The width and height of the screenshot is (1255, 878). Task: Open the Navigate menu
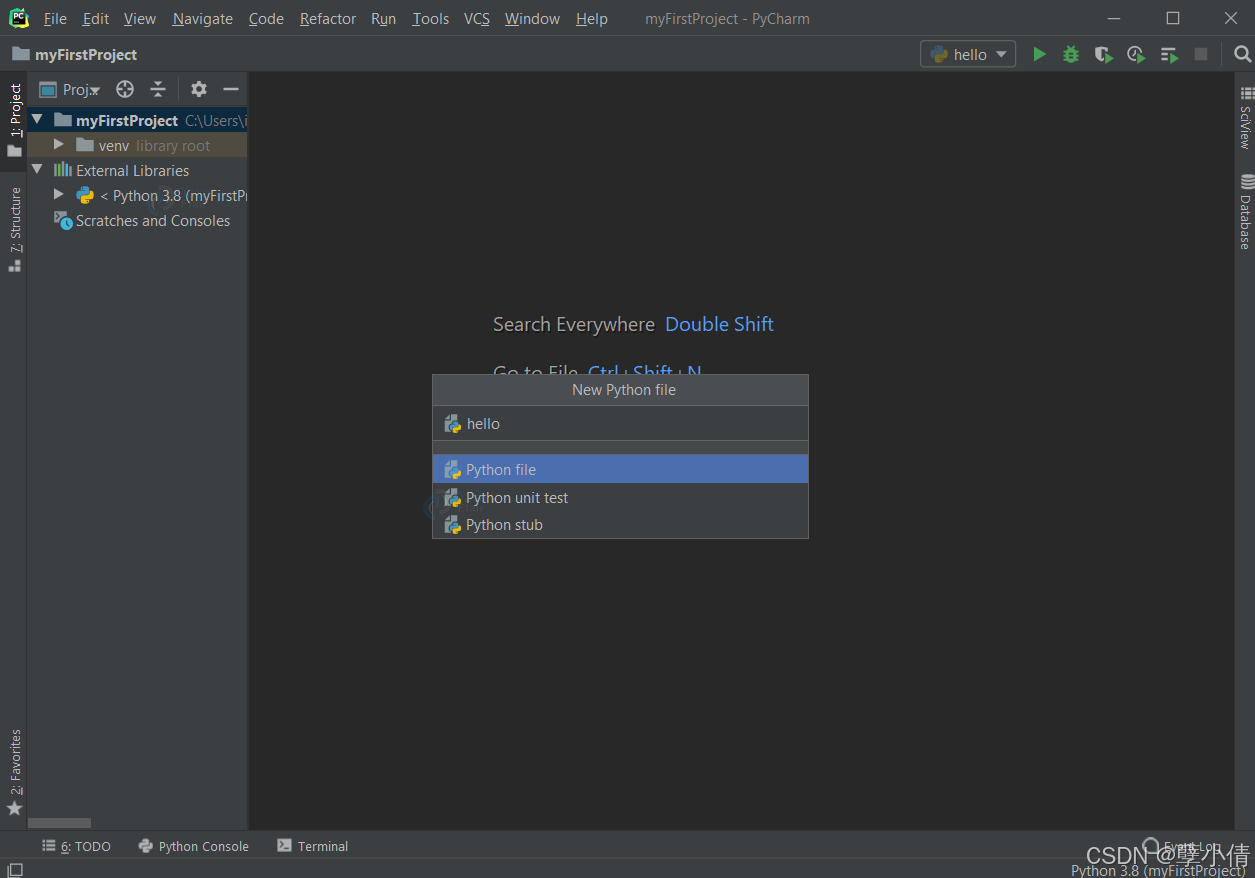(203, 19)
